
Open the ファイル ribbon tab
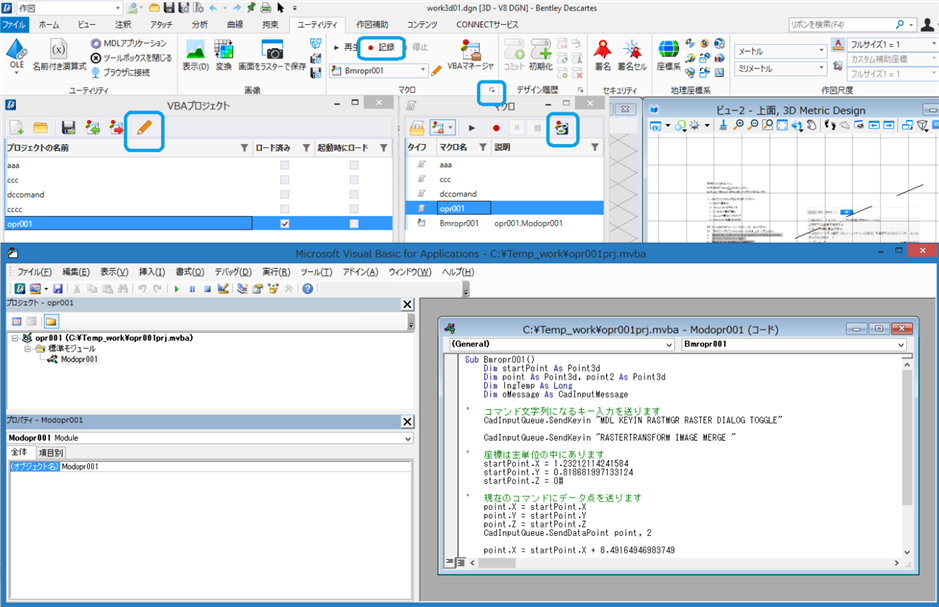[14, 25]
